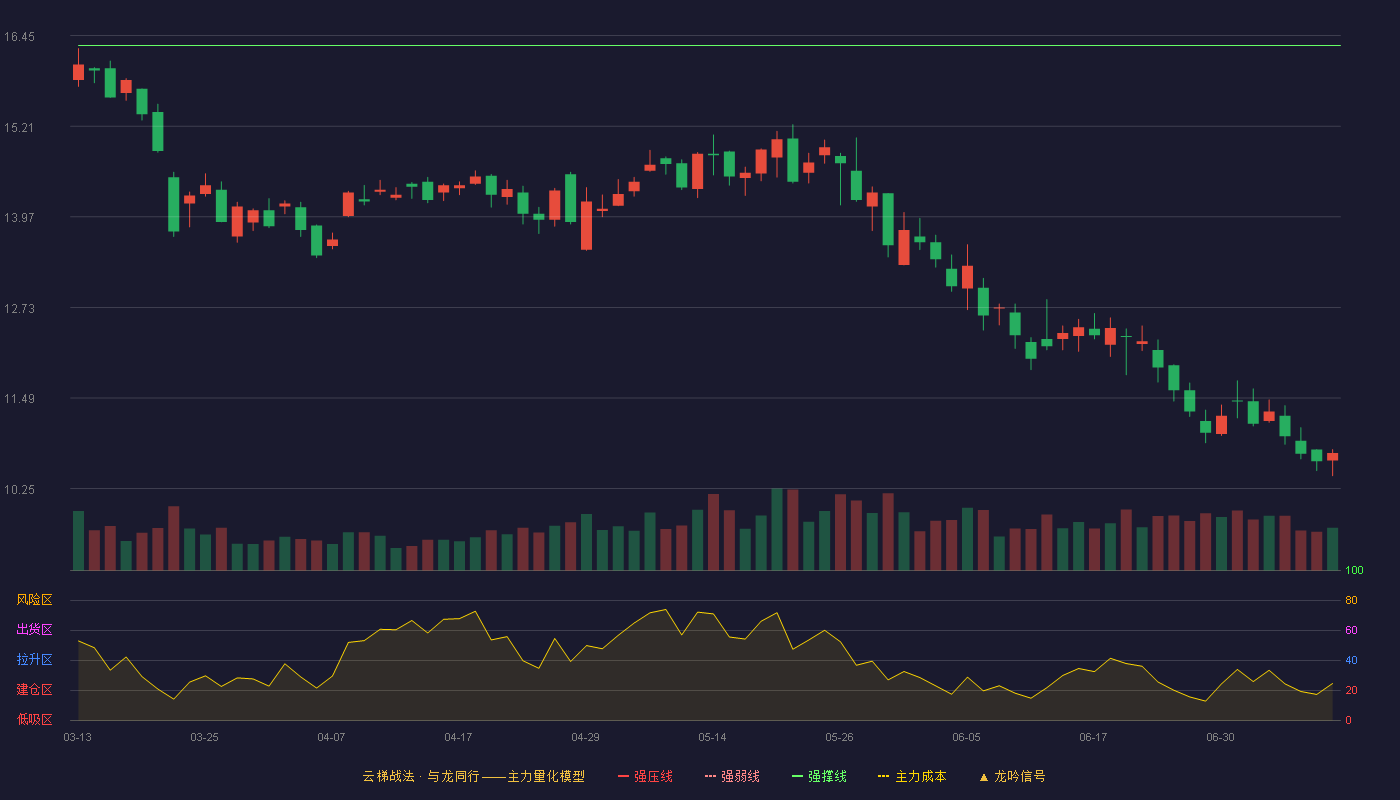Select the 建仓区 zone label
Viewport: 1400px width, 800px height.
(34, 690)
